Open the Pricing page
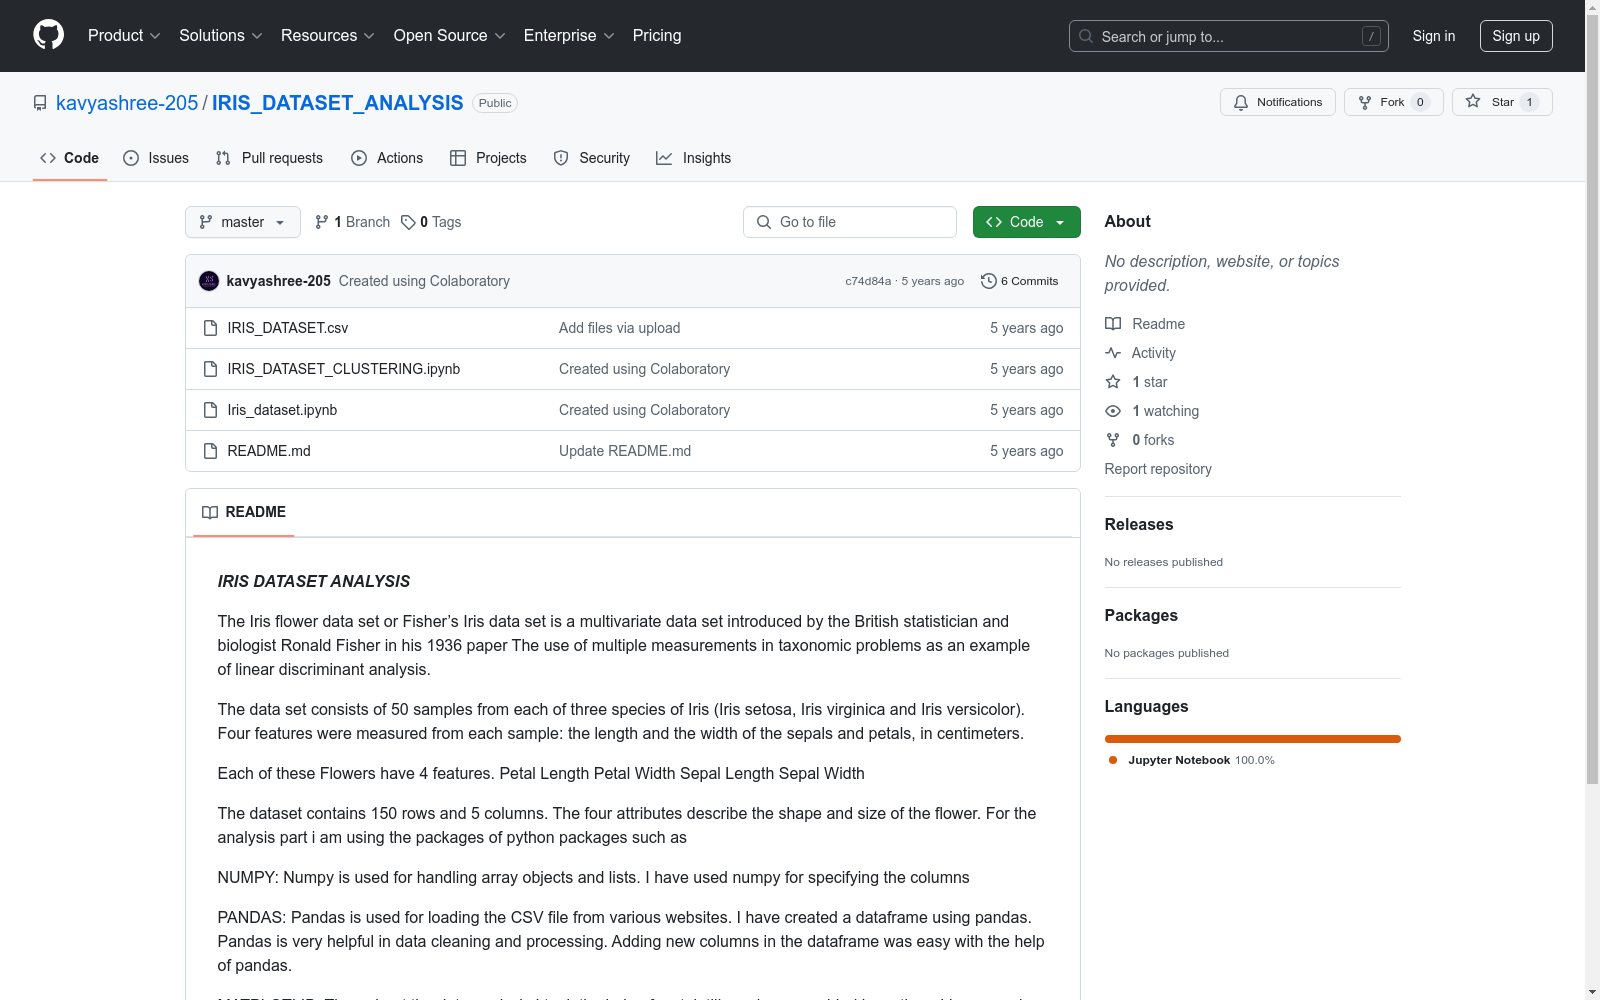1600x1000 pixels. click(x=657, y=36)
